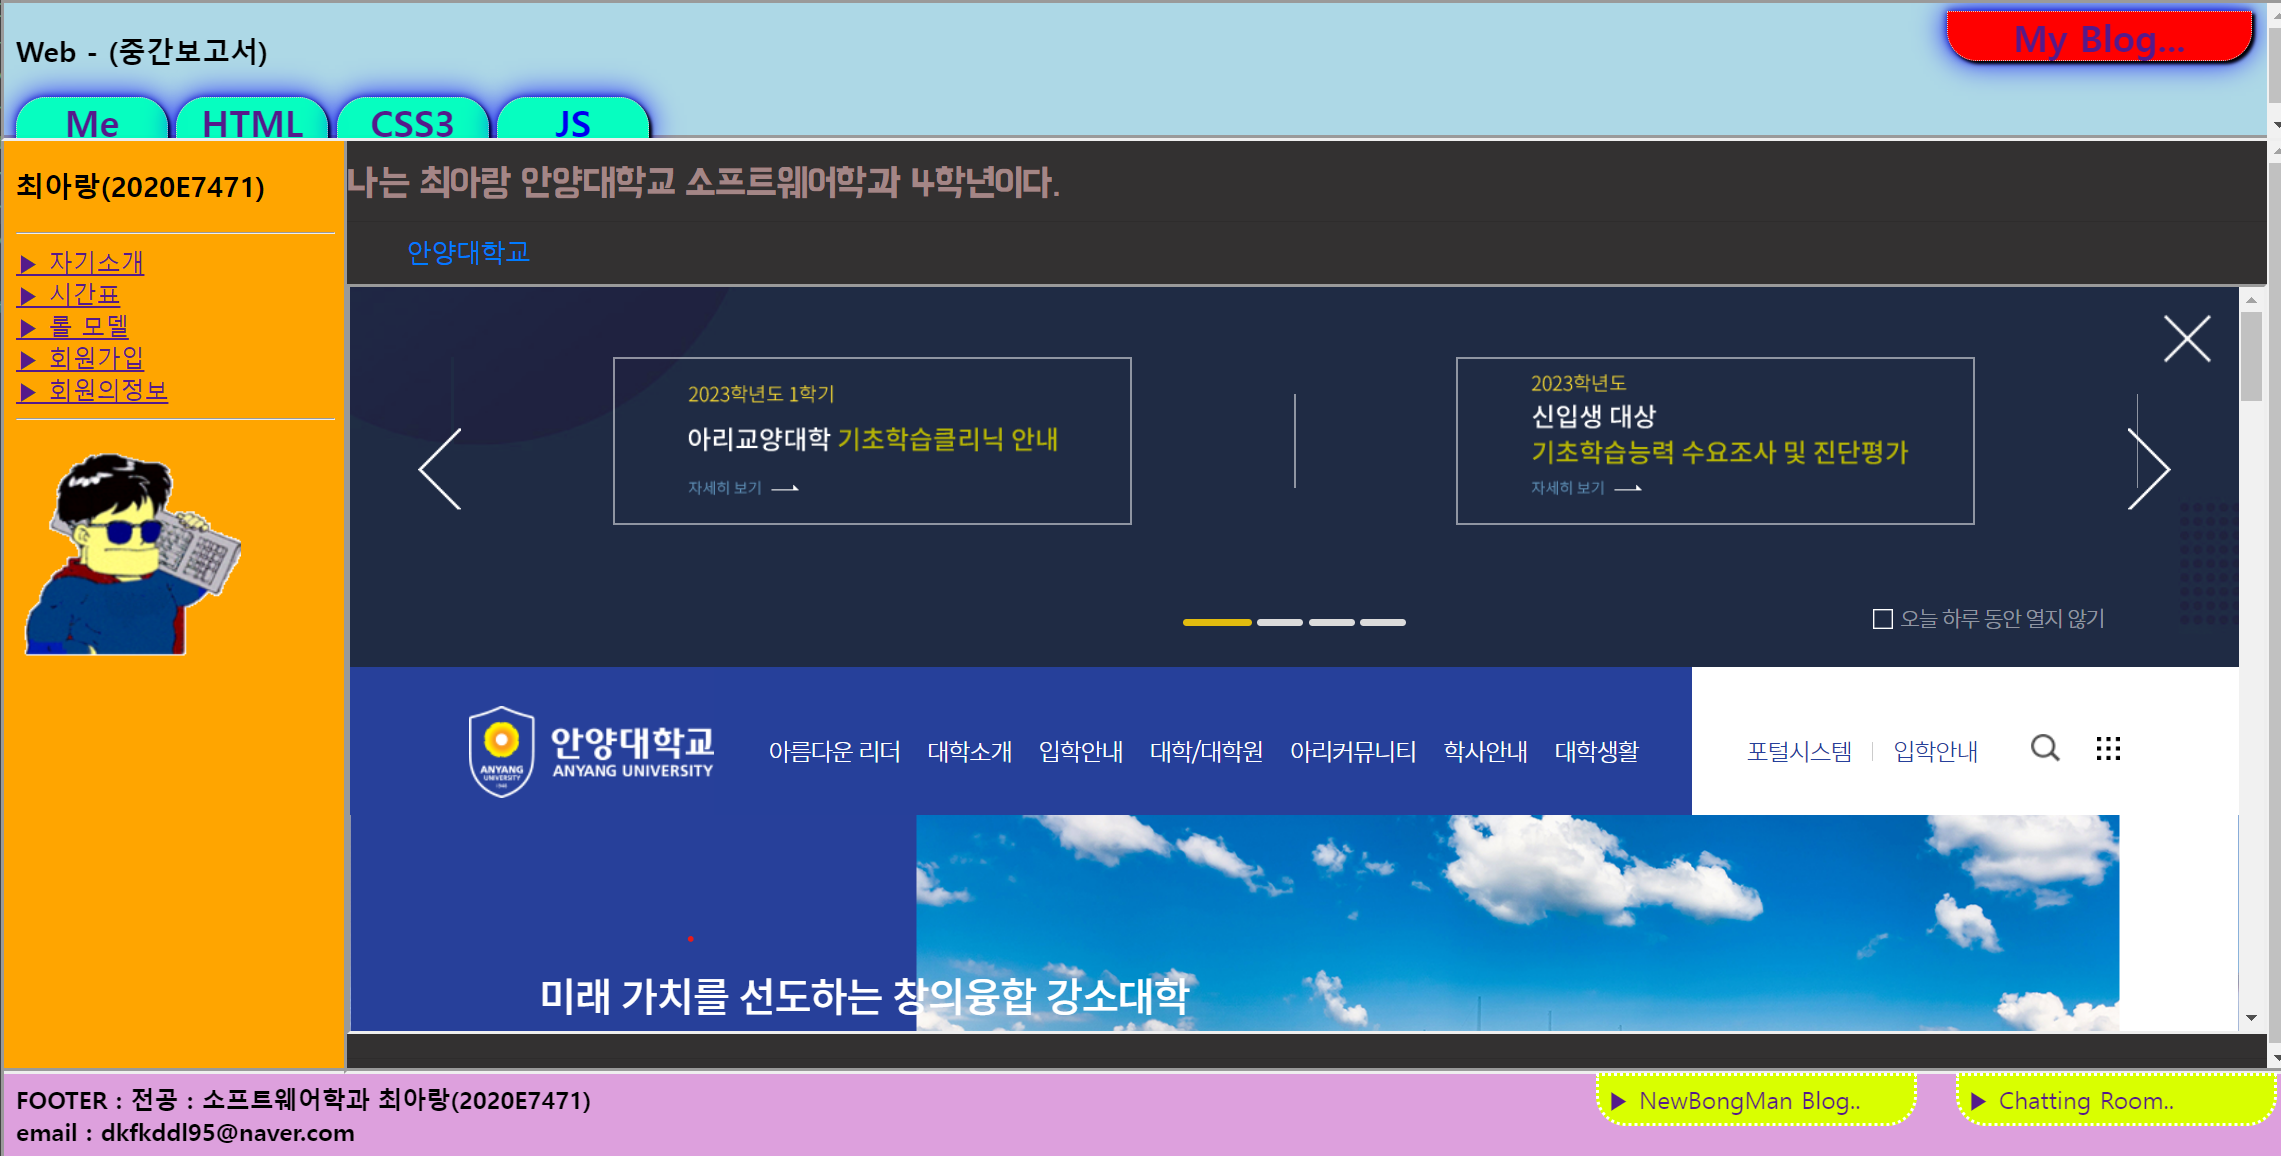Close the popup banner with X
The width and height of the screenshot is (2281, 1156).
coord(2187,339)
